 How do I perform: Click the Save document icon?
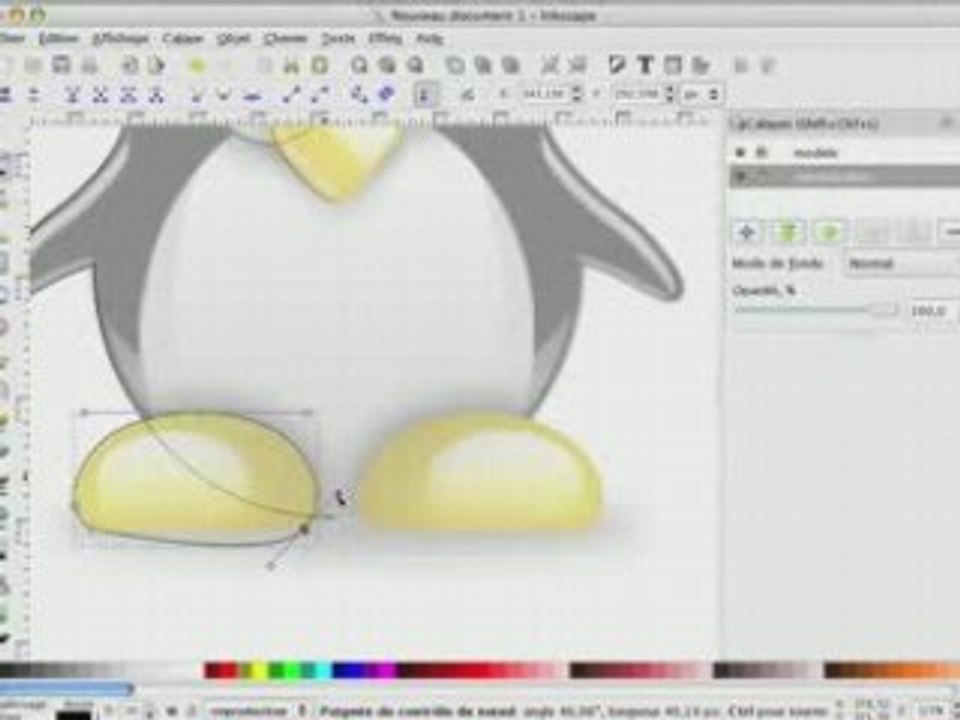click(61, 65)
